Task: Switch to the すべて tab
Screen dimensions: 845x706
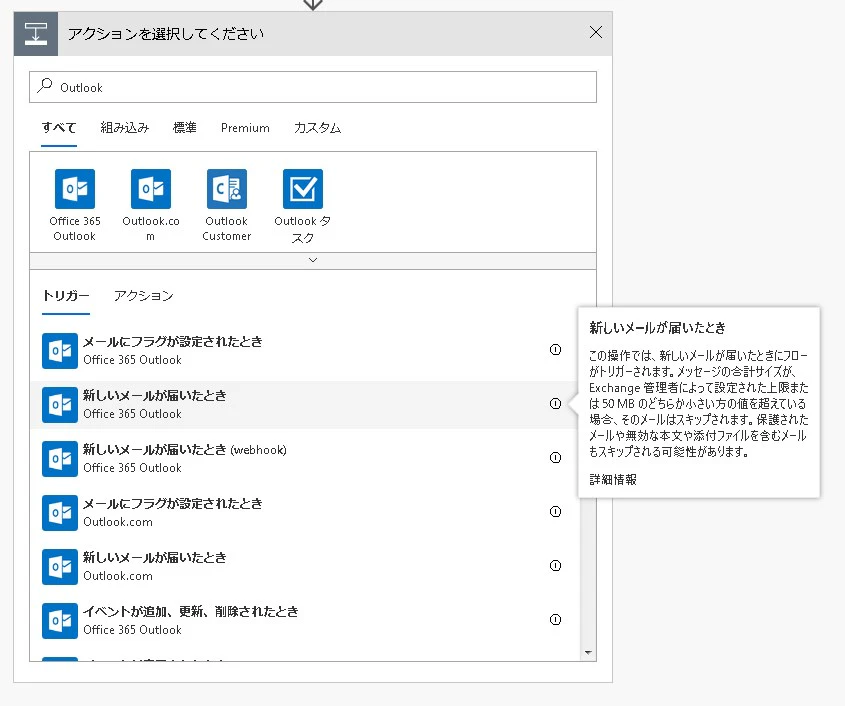Action: click(59, 128)
